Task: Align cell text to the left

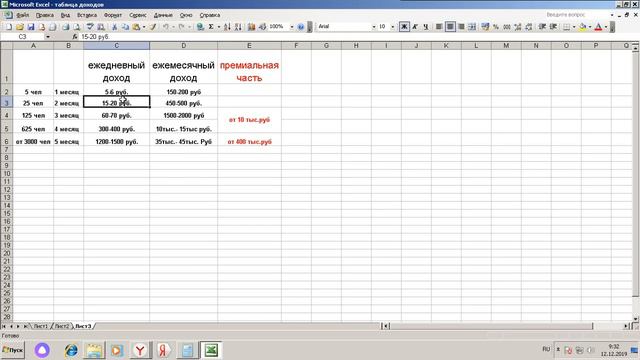Action: tap(439, 27)
